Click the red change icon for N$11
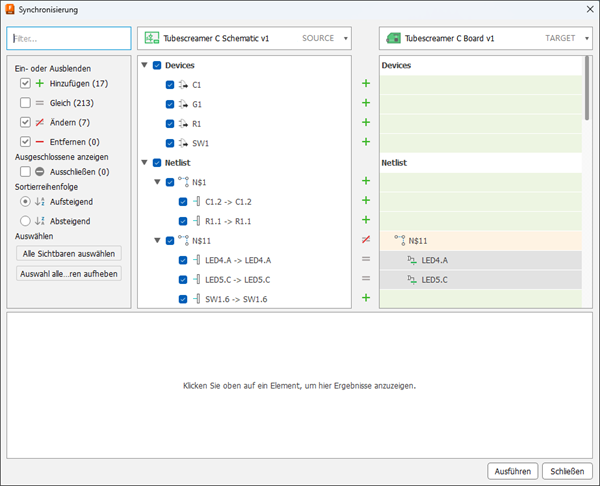 pos(366,240)
